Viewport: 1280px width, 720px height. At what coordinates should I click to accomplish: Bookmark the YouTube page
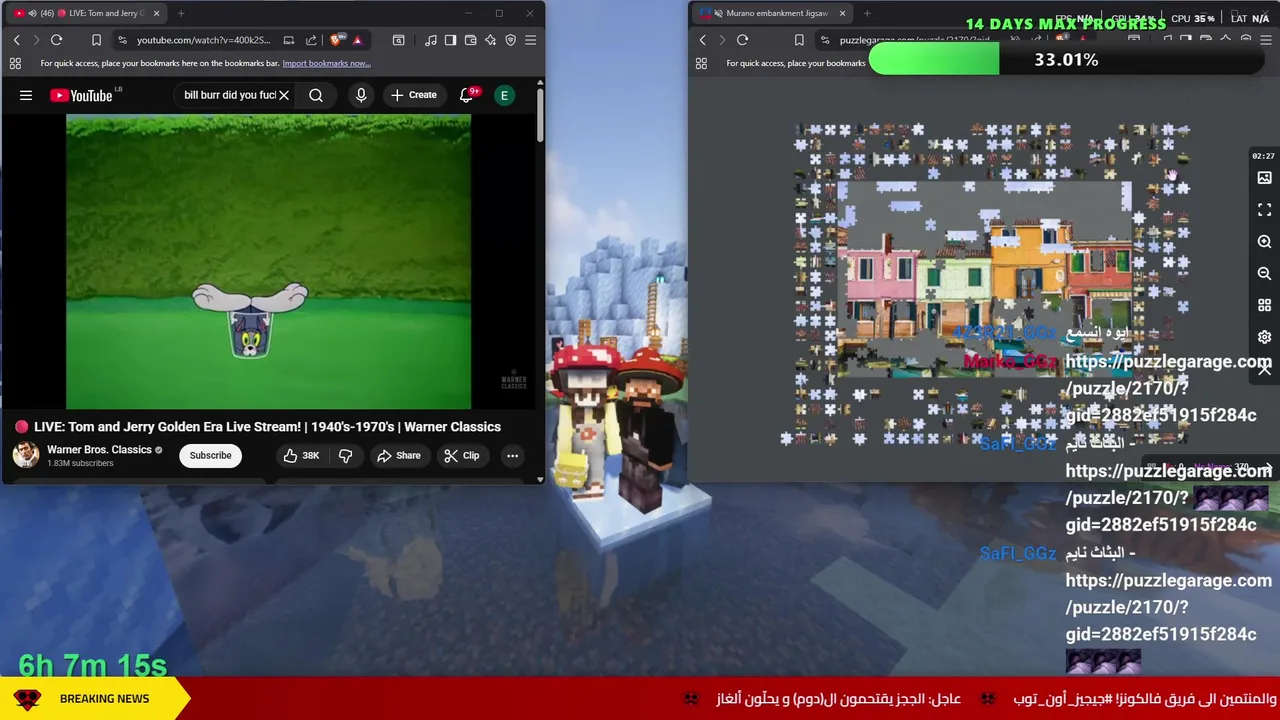tap(96, 40)
